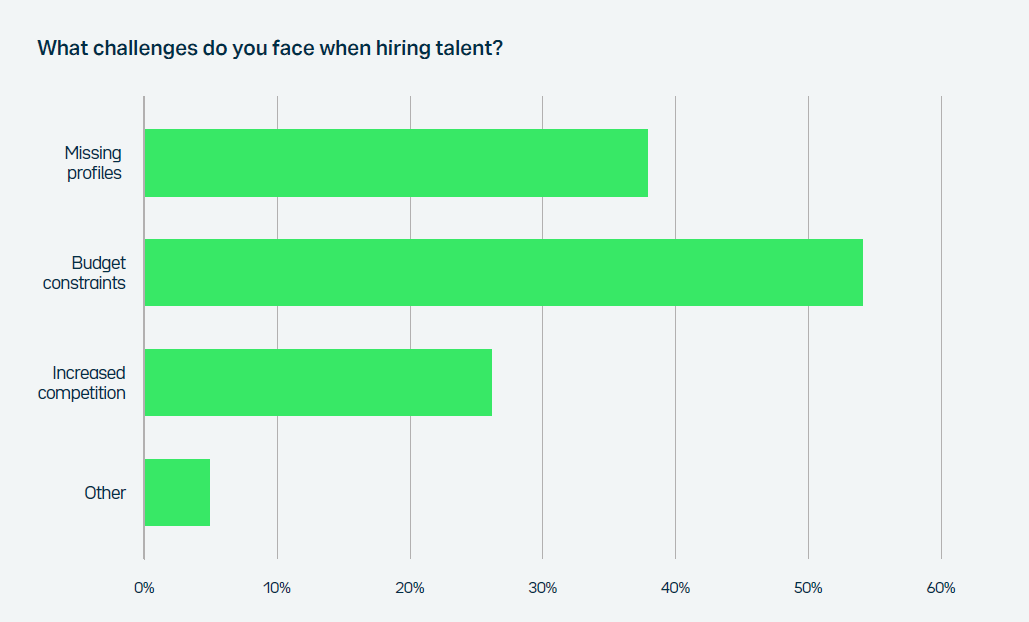Select the Missing profiles bar

click(x=396, y=163)
